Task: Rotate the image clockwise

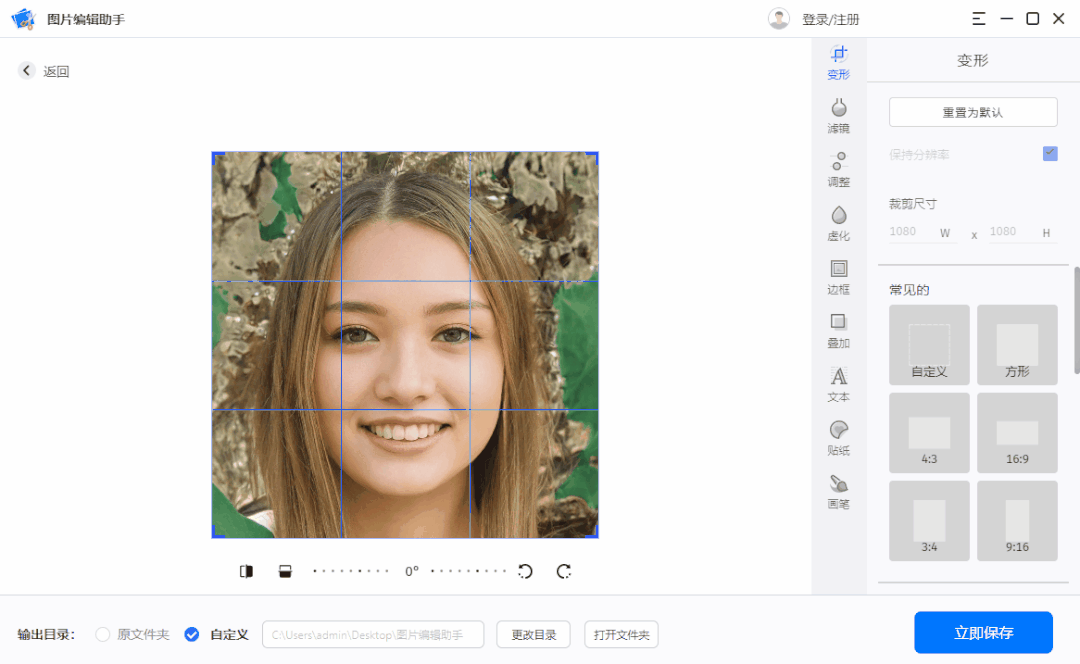Action: pyautogui.click(x=563, y=570)
